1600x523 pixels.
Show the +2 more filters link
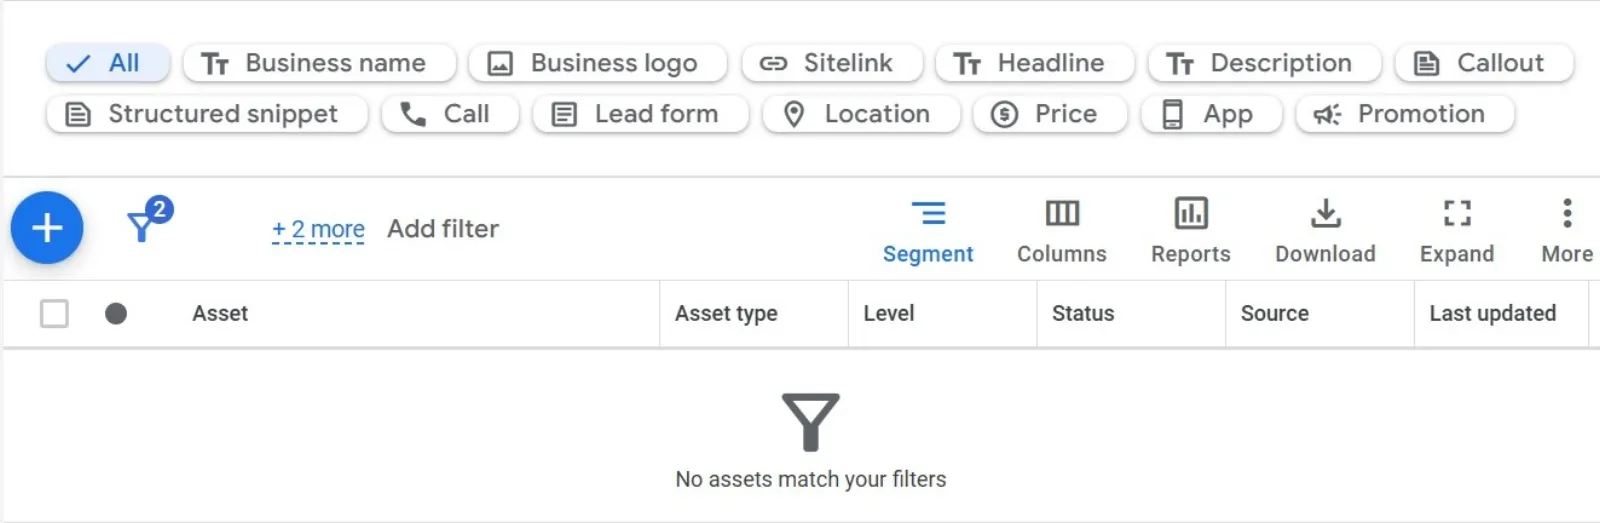point(318,229)
